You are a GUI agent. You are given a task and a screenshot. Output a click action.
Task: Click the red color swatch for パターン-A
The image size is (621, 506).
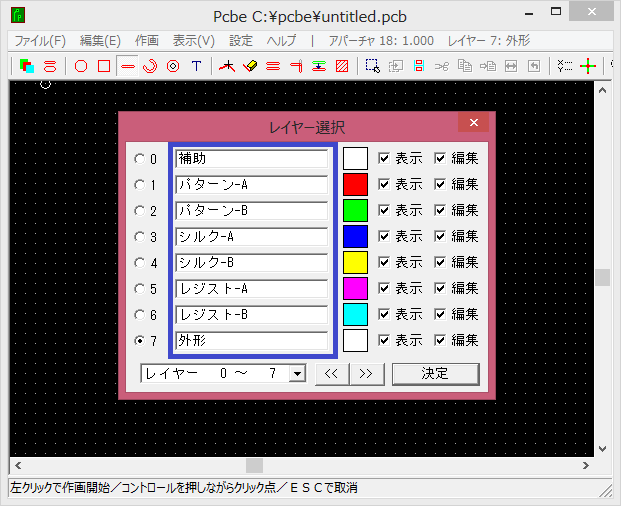(356, 185)
